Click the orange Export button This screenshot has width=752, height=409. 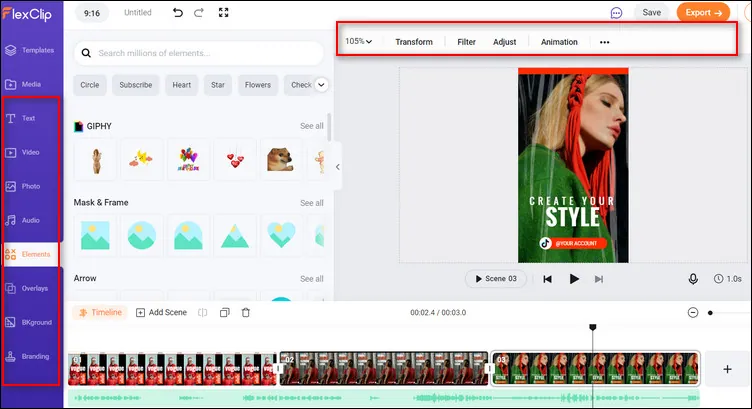pos(703,12)
